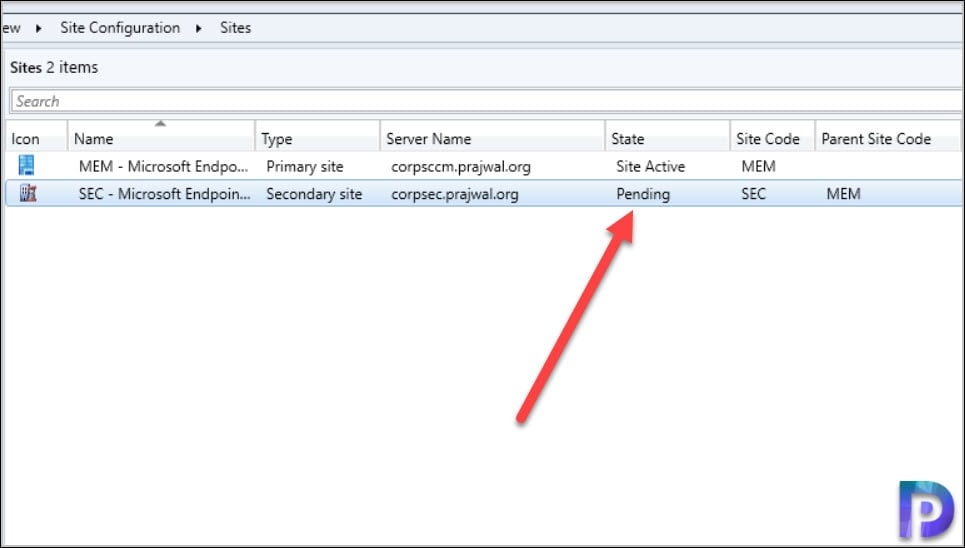Expand the breadcrumb arrow before Site Configuration
The image size is (965, 548).
(x=39, y=28)
